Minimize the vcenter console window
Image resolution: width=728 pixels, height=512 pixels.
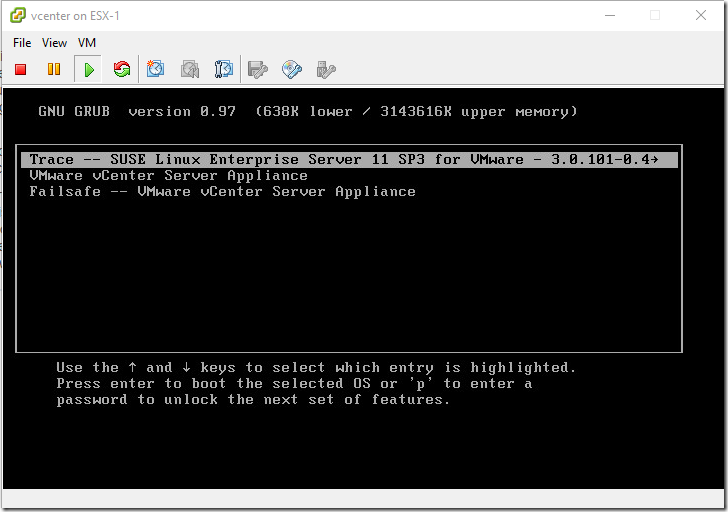(x=610, y=15)
